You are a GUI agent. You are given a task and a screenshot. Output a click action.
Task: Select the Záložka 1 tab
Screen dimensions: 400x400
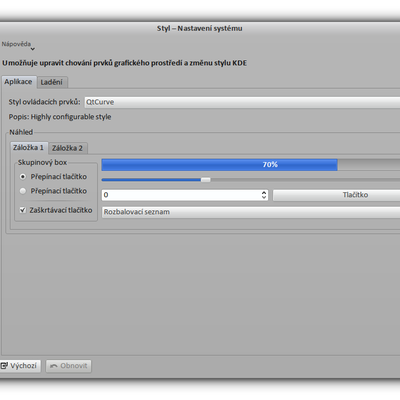tap(29, 147)
